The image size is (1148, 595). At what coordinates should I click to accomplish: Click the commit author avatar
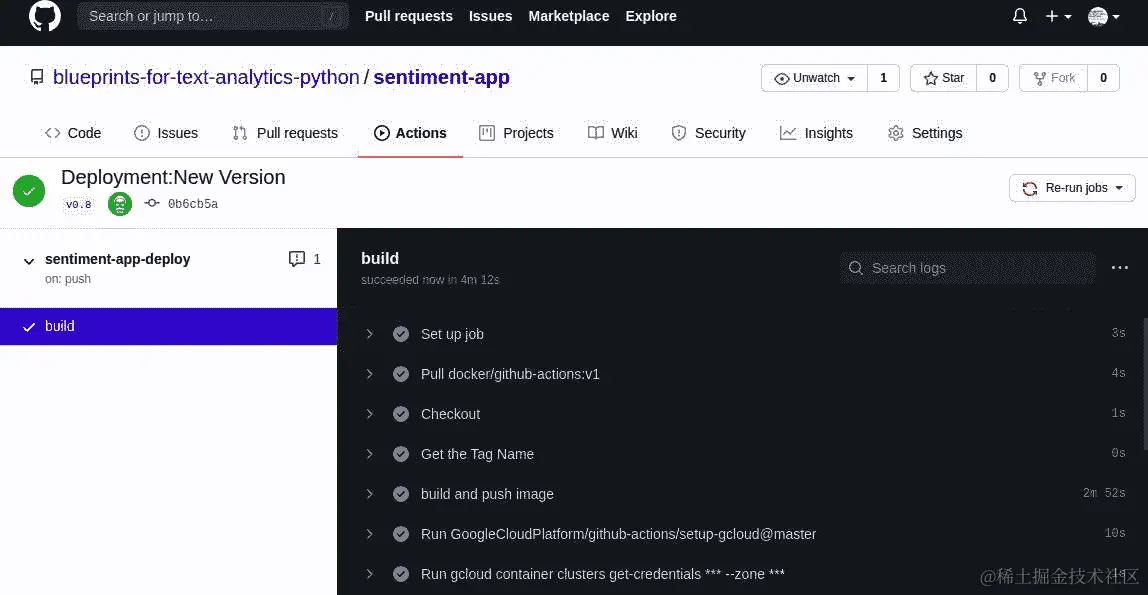120,204
